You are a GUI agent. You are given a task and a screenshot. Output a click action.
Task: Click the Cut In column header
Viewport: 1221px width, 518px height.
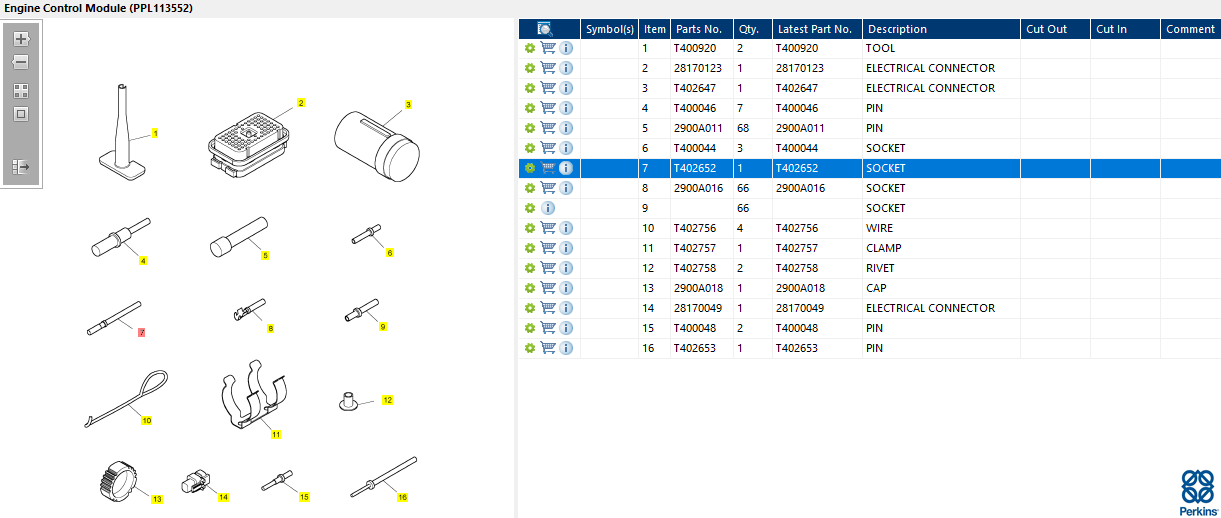pyautogui.click(x=1125, y=29)
